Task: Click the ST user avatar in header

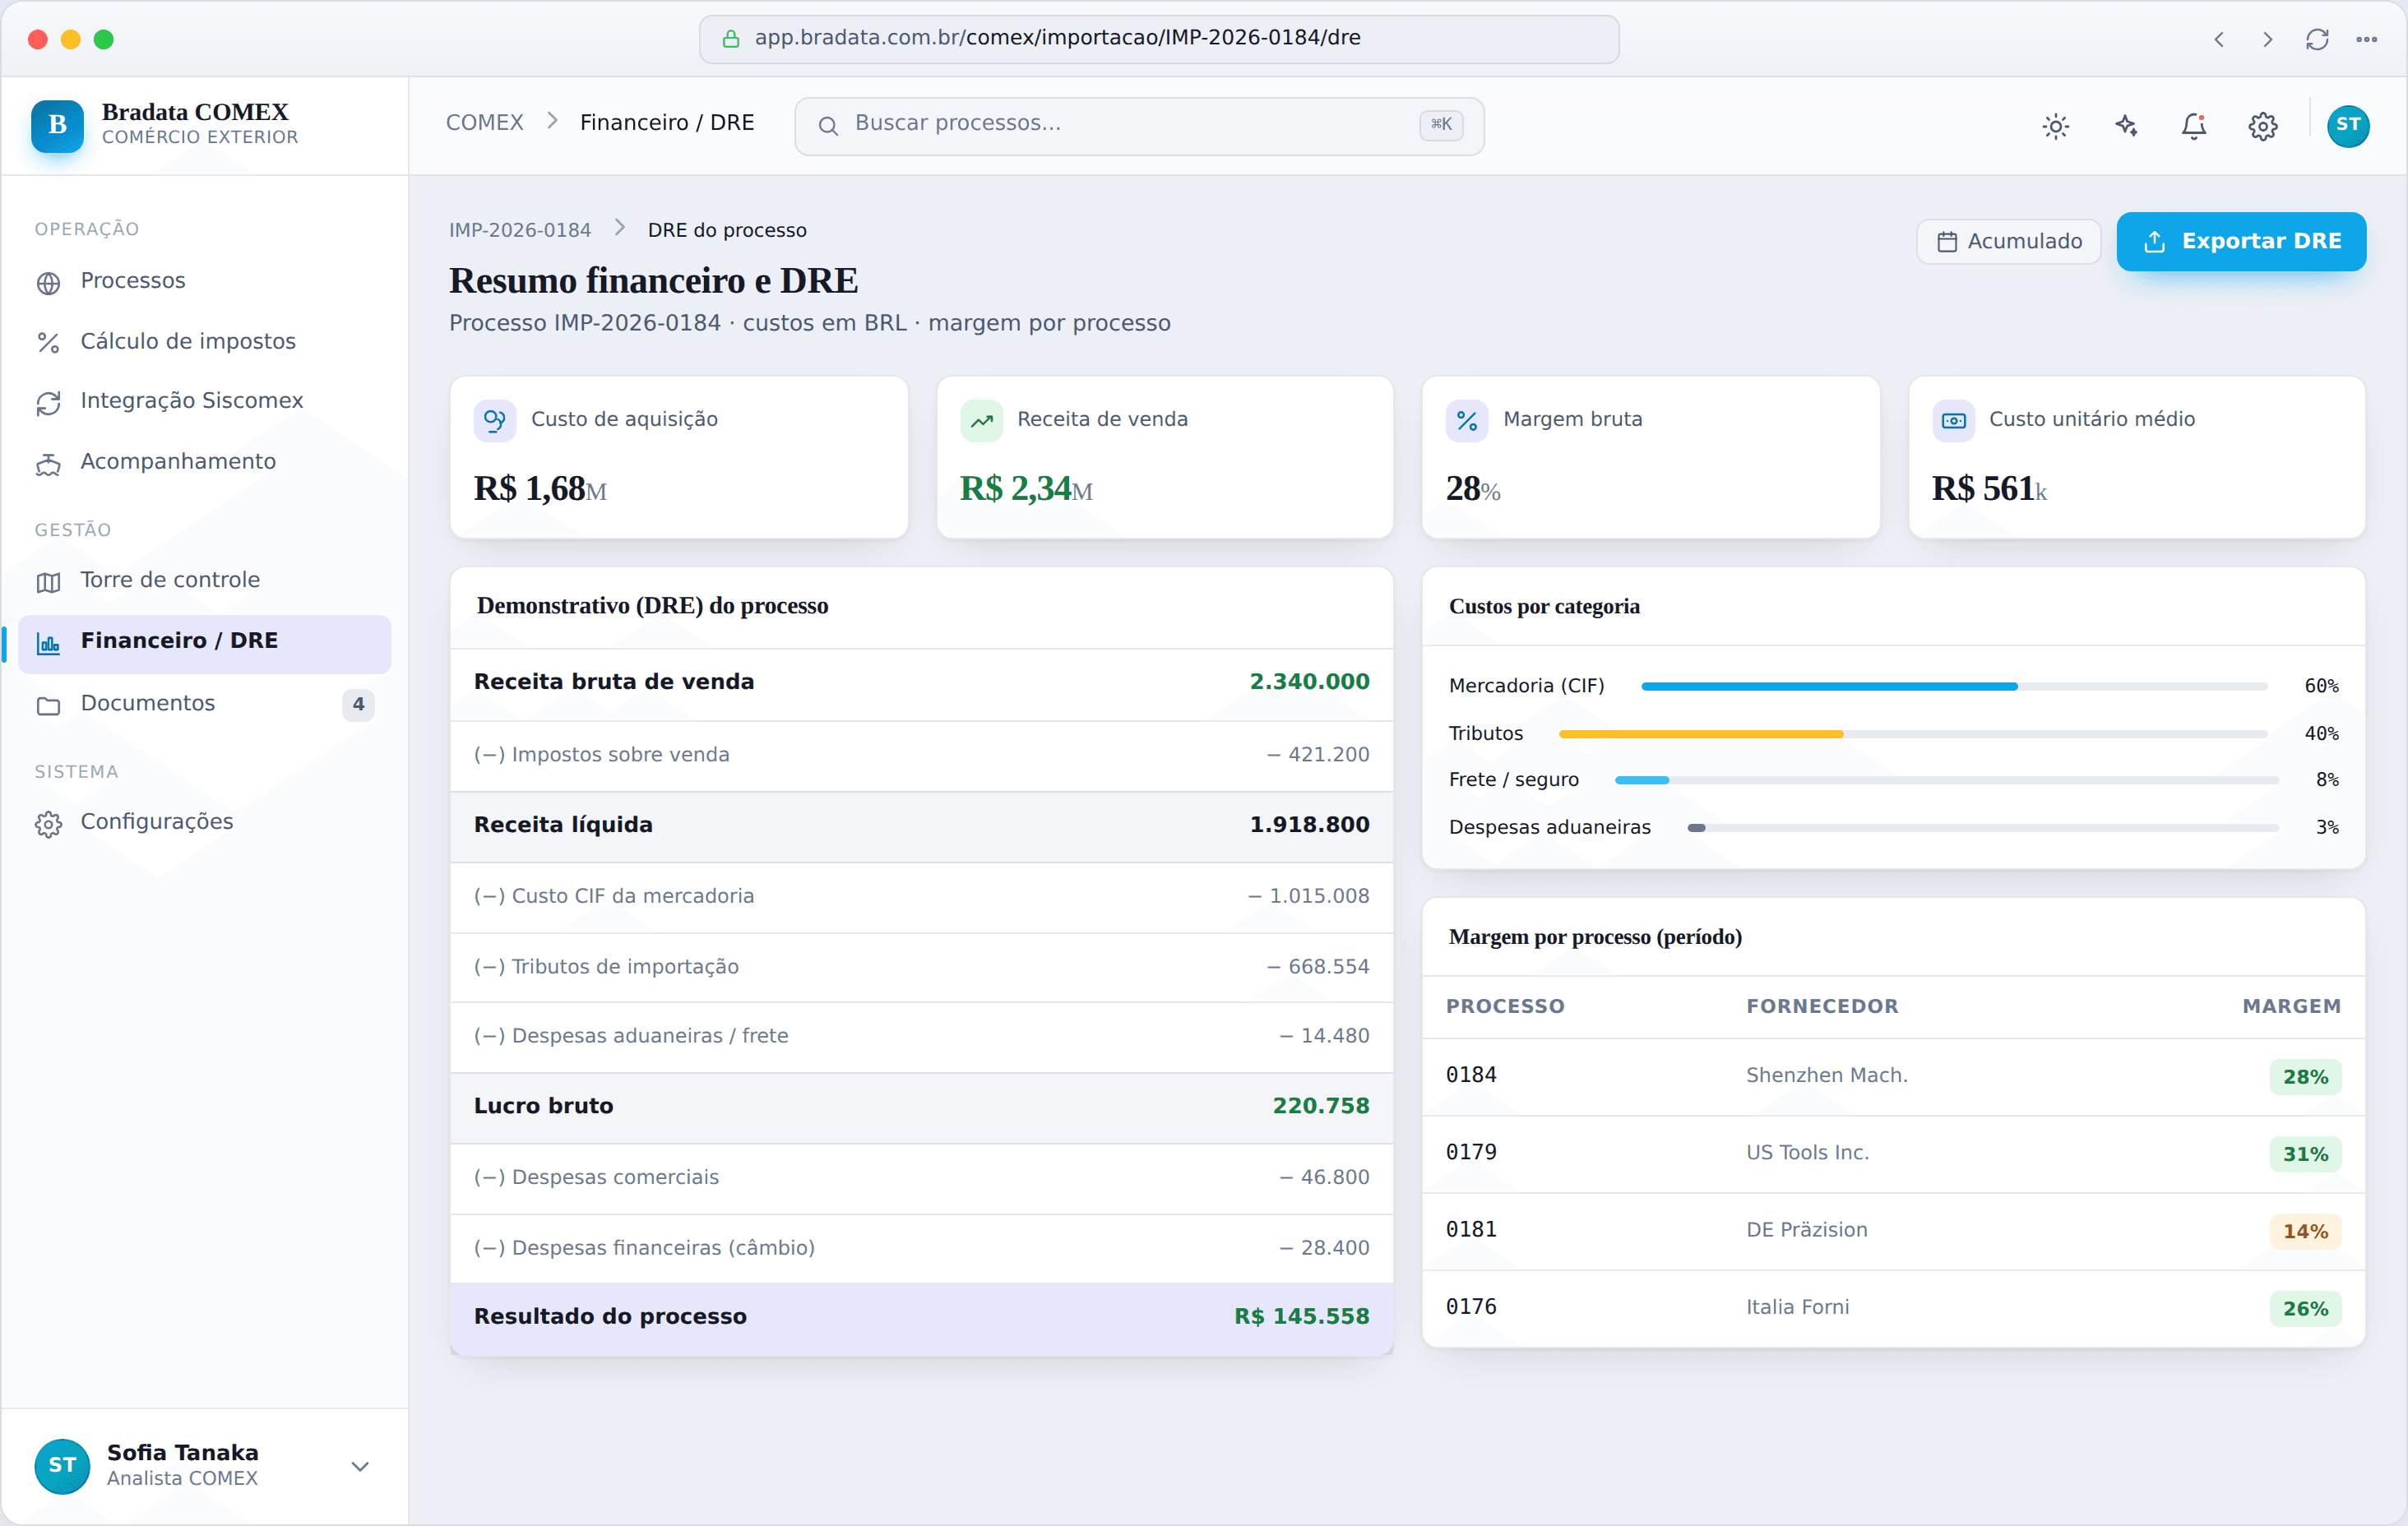Action: [x=2347, y=126]
